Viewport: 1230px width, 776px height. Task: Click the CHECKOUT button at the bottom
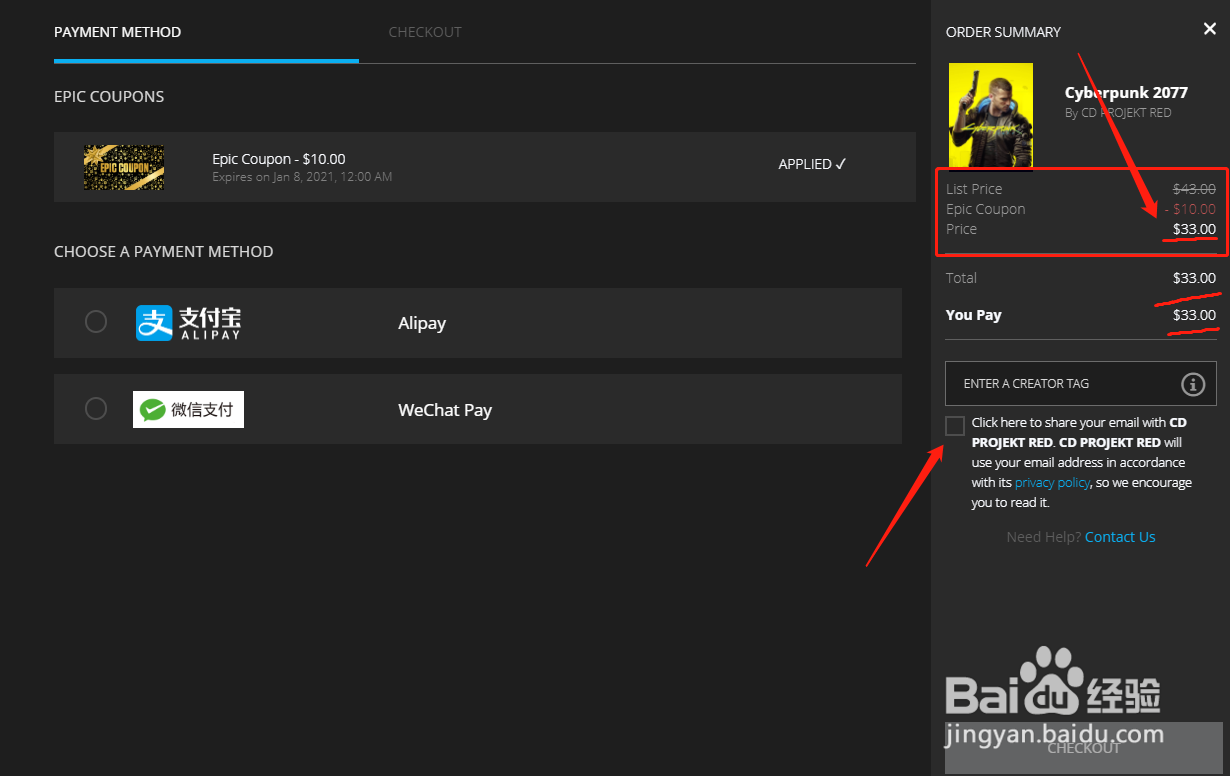pos(1084,748)
